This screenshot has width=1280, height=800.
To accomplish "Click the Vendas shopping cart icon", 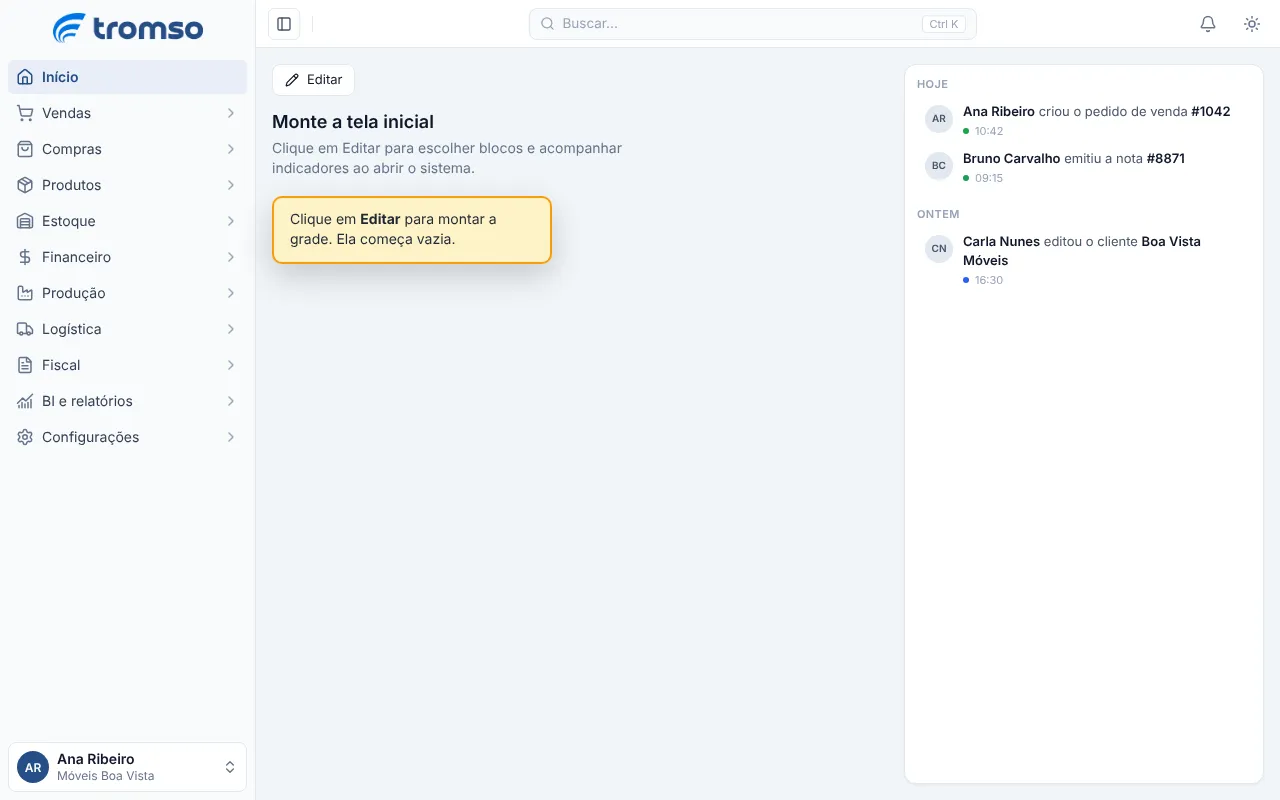I will pyautogui.click(x=25, y=113).
